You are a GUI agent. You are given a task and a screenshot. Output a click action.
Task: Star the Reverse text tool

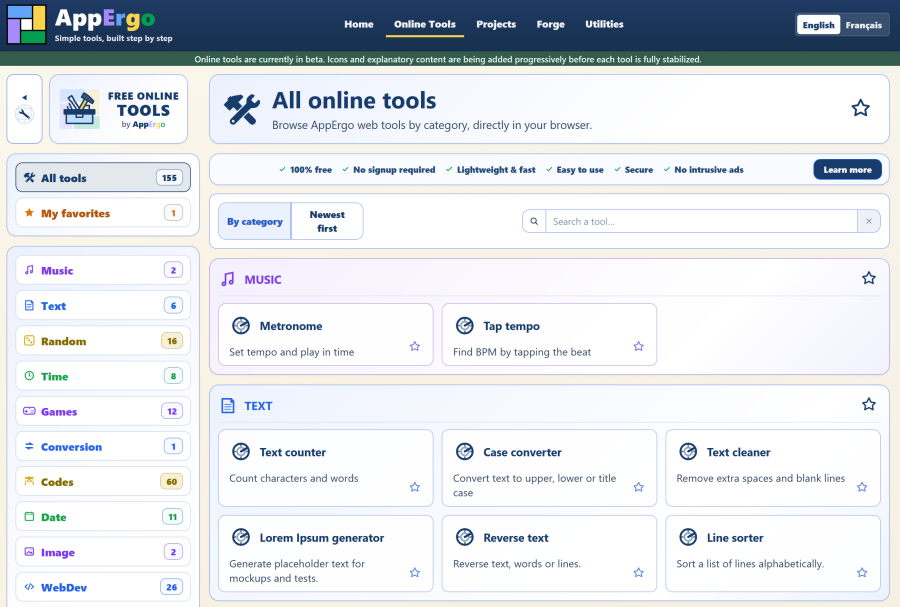[638, 572]
